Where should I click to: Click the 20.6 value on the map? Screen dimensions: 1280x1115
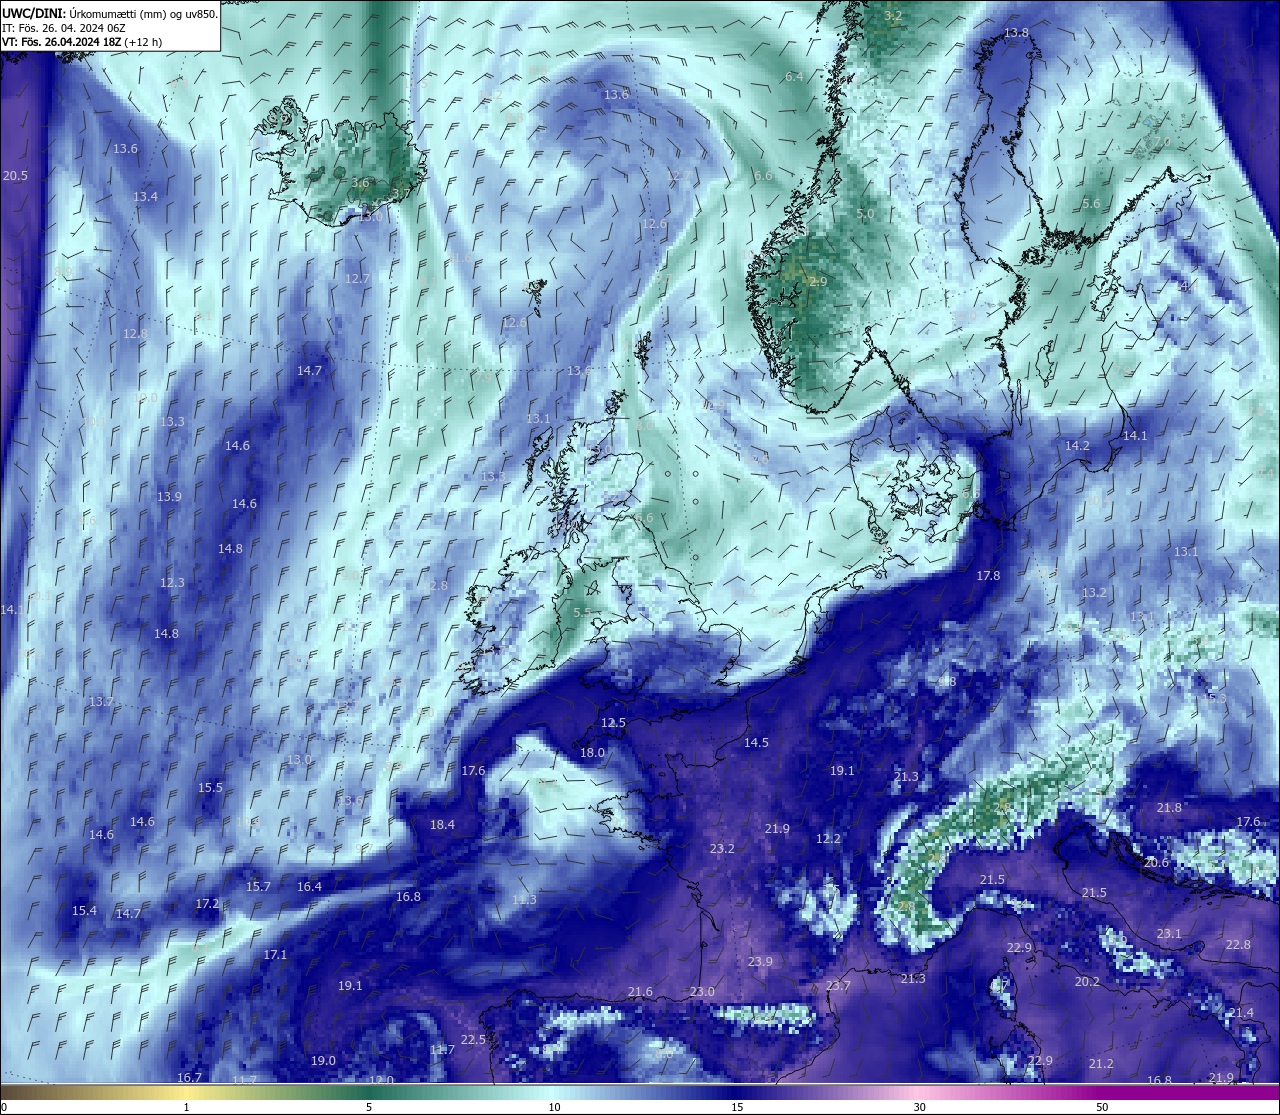tap(1156, 863)
